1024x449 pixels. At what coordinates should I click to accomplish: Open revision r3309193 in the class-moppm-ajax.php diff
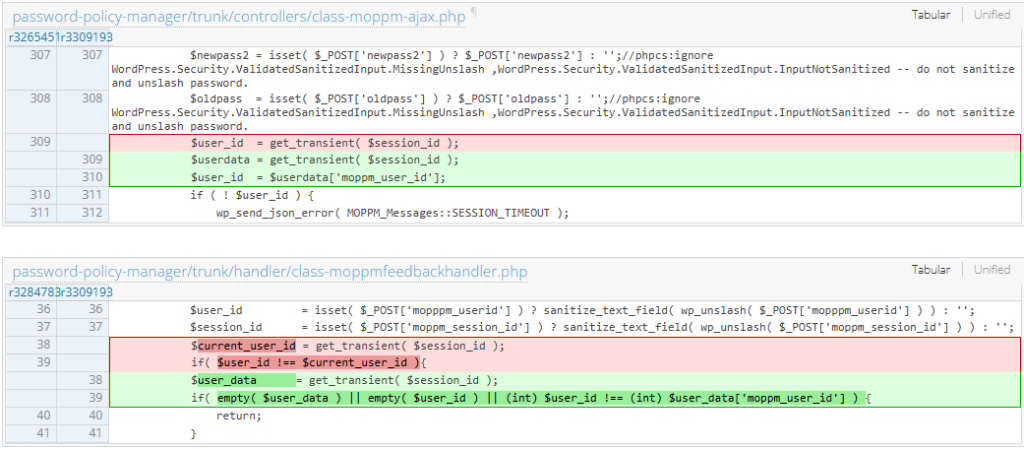tap(87, 37)
